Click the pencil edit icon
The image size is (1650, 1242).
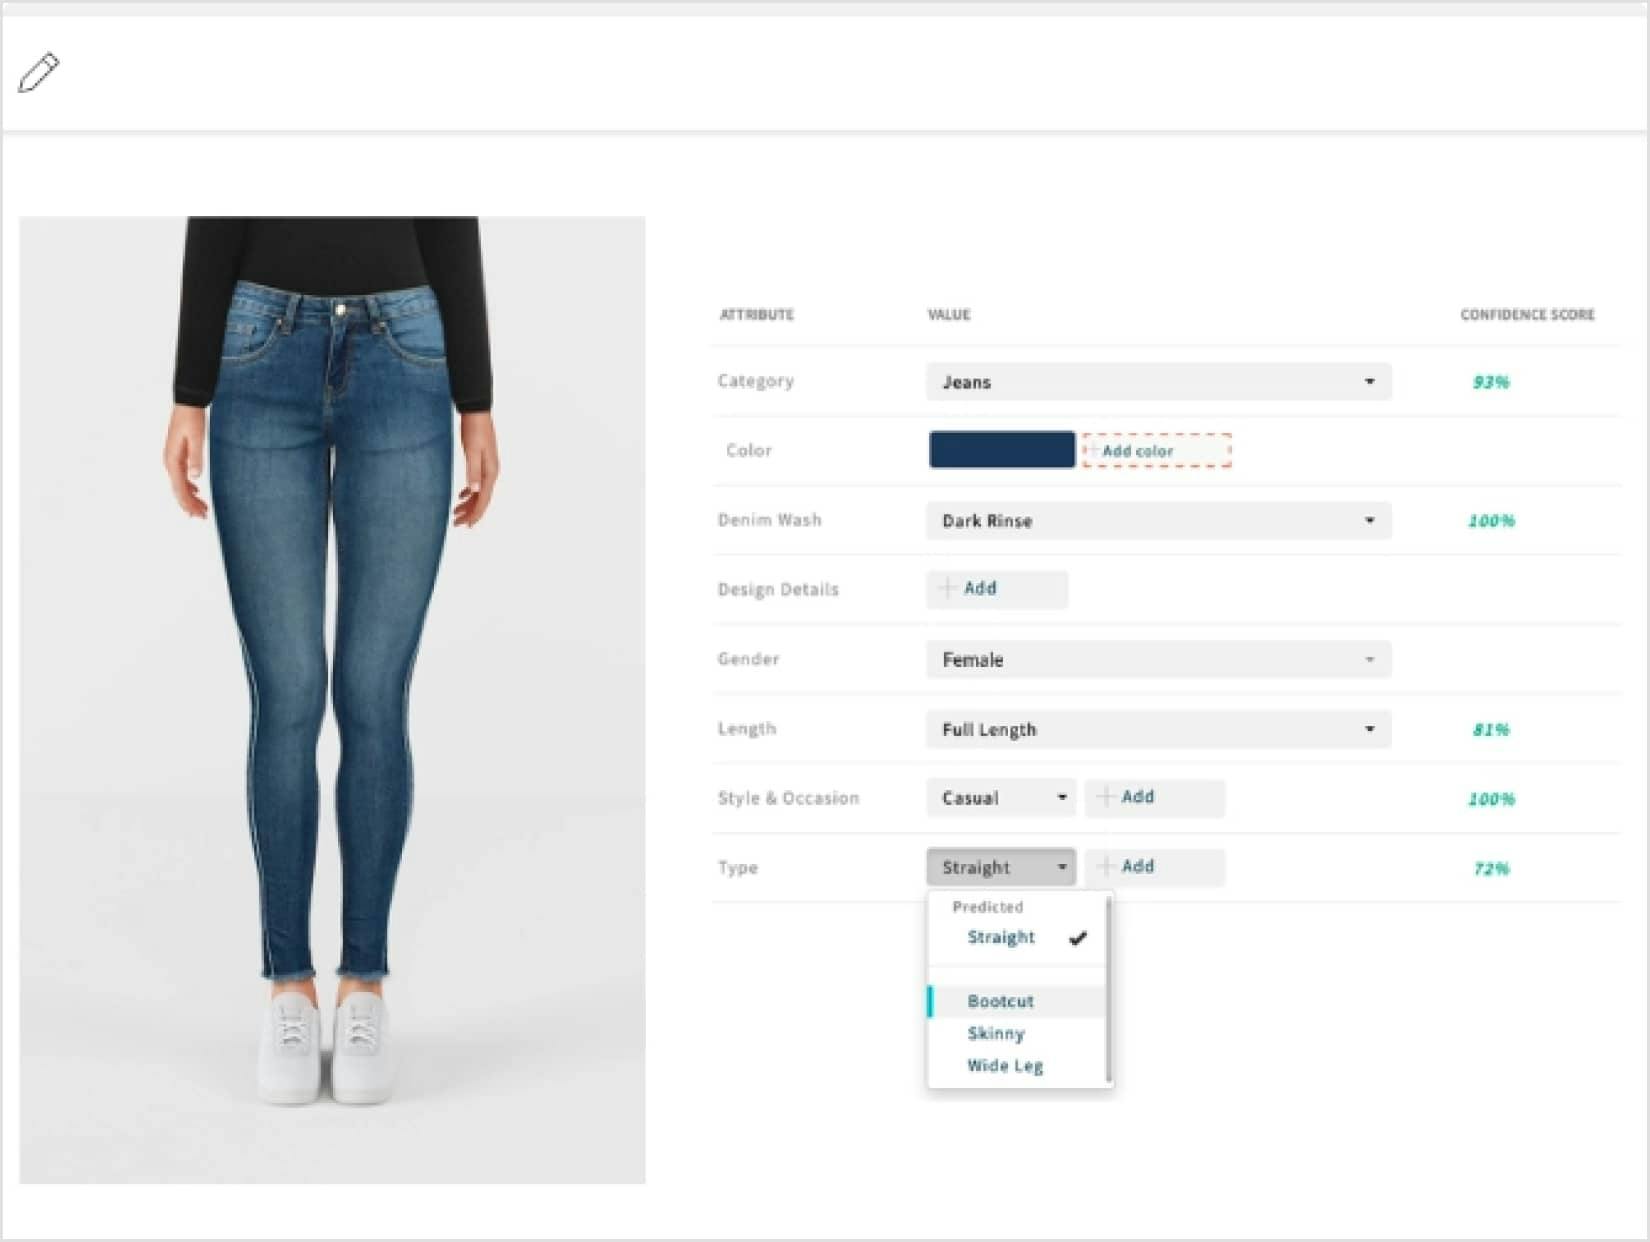click(x=39, y=71)
